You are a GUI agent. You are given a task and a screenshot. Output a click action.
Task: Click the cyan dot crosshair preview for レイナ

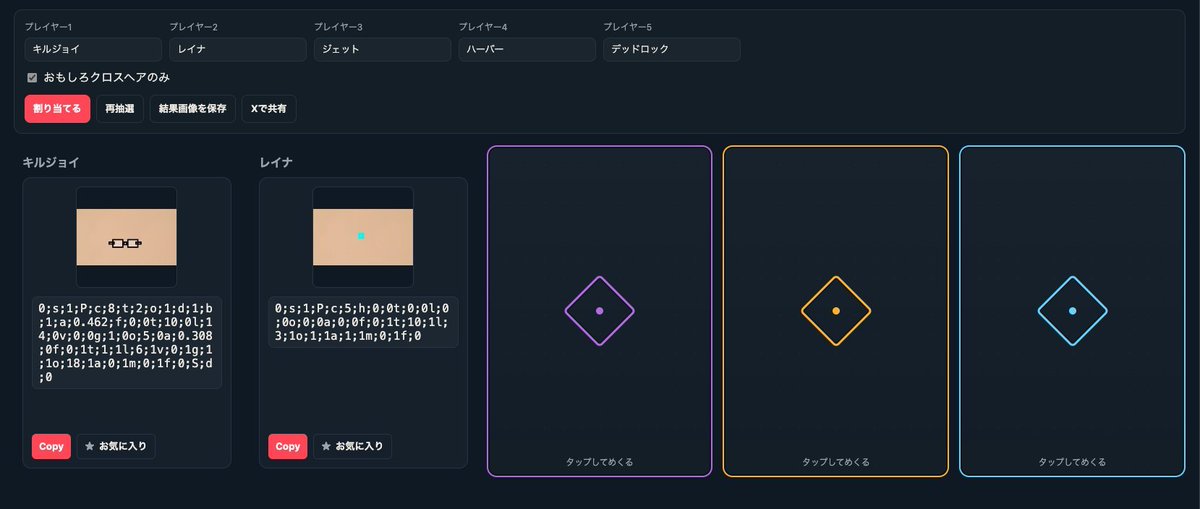click(363, 238)
